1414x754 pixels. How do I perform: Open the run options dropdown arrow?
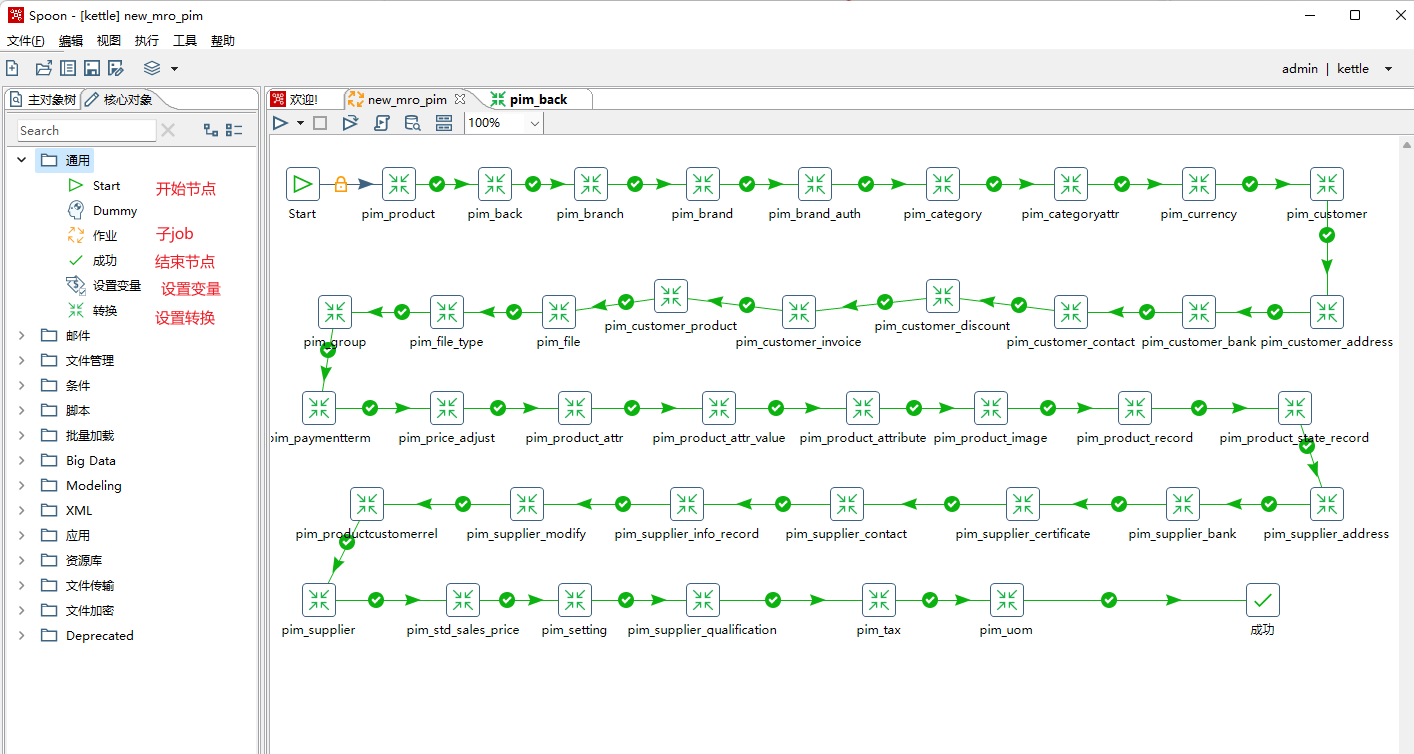coord(300,123)
